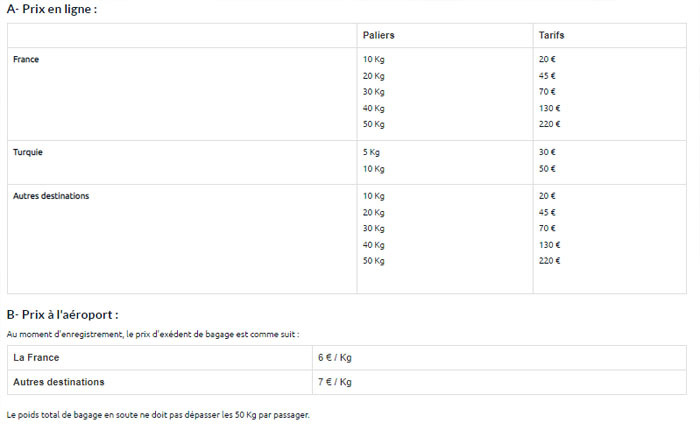Click the "Tarifs" column header
The height and width of the screenshot is (431, 700).
[552, 35]
